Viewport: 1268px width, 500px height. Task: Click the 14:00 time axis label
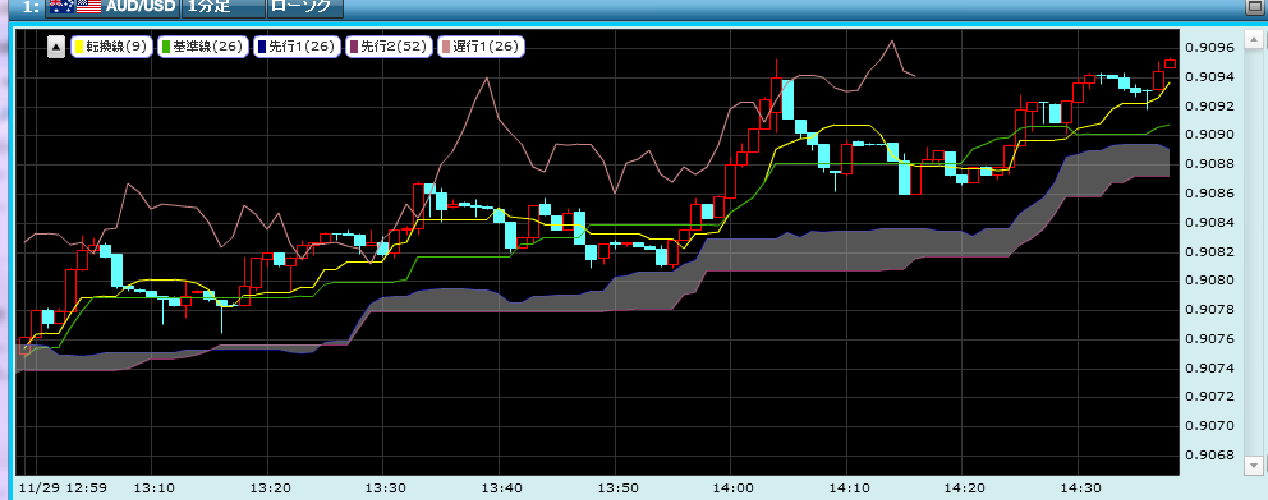click(x=733, y=488)
